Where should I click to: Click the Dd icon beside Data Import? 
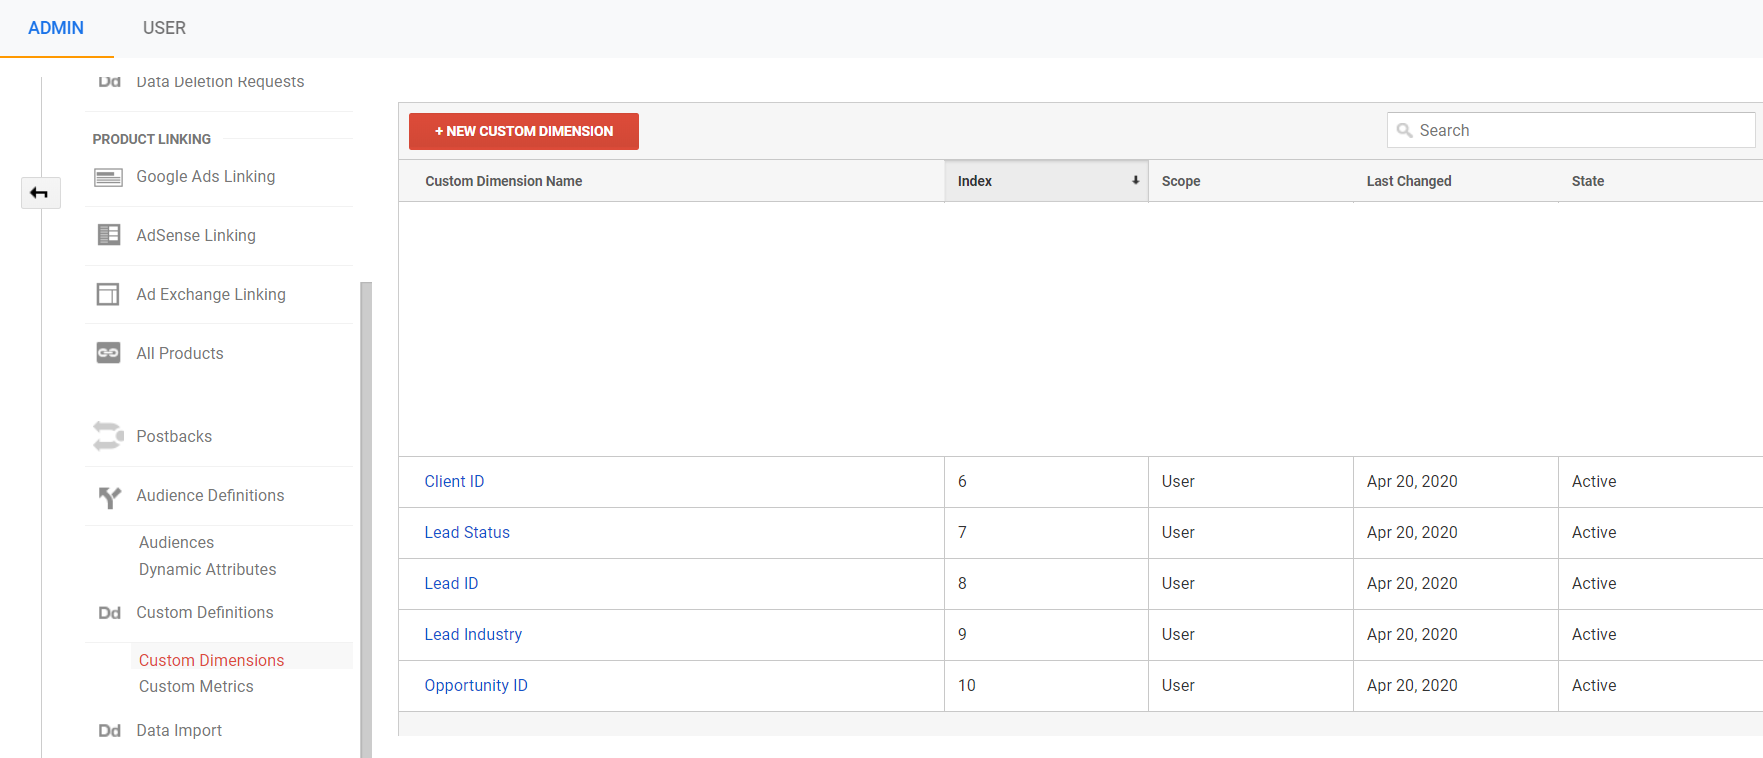[x=109, y=731]
